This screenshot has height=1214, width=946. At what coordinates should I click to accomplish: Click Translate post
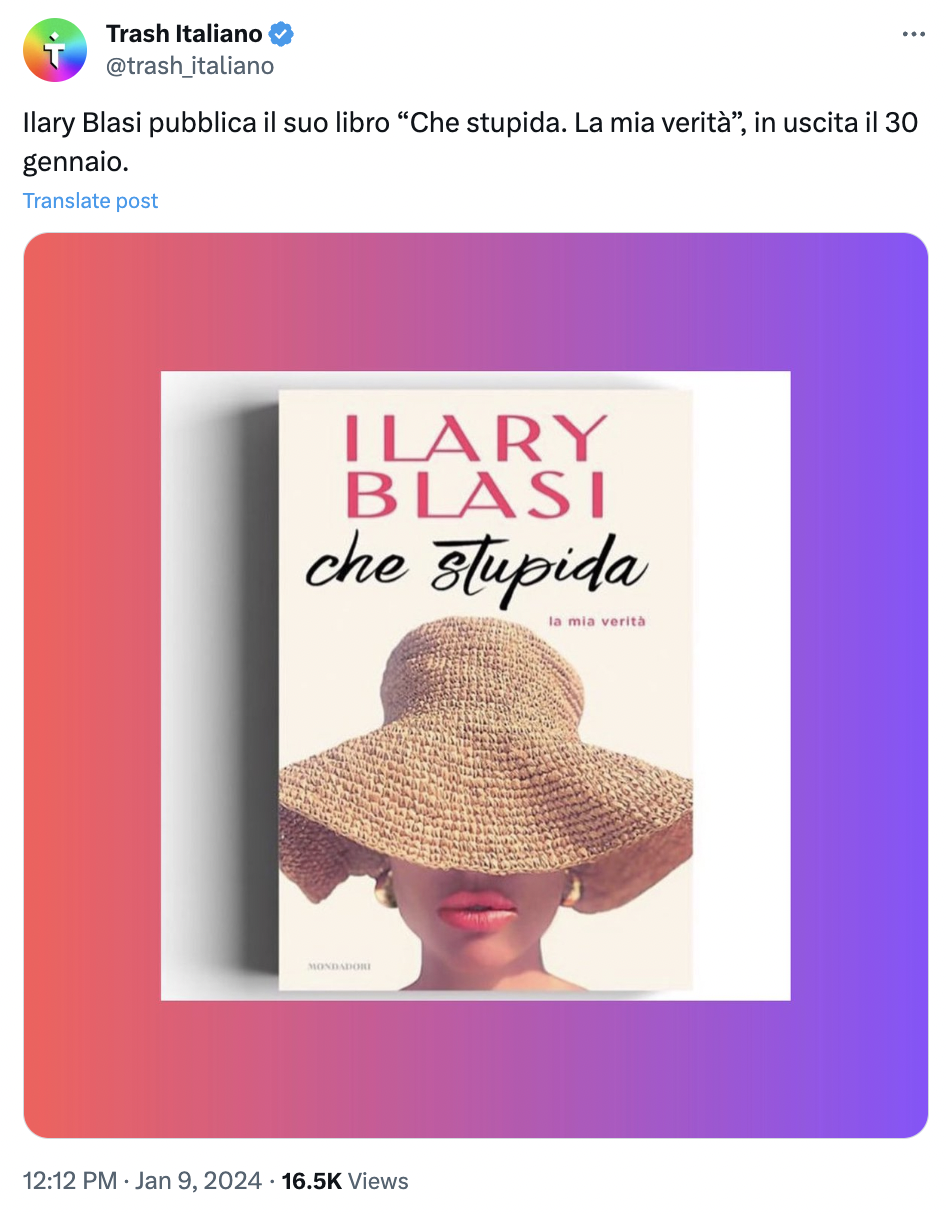(x=91, y=201)
